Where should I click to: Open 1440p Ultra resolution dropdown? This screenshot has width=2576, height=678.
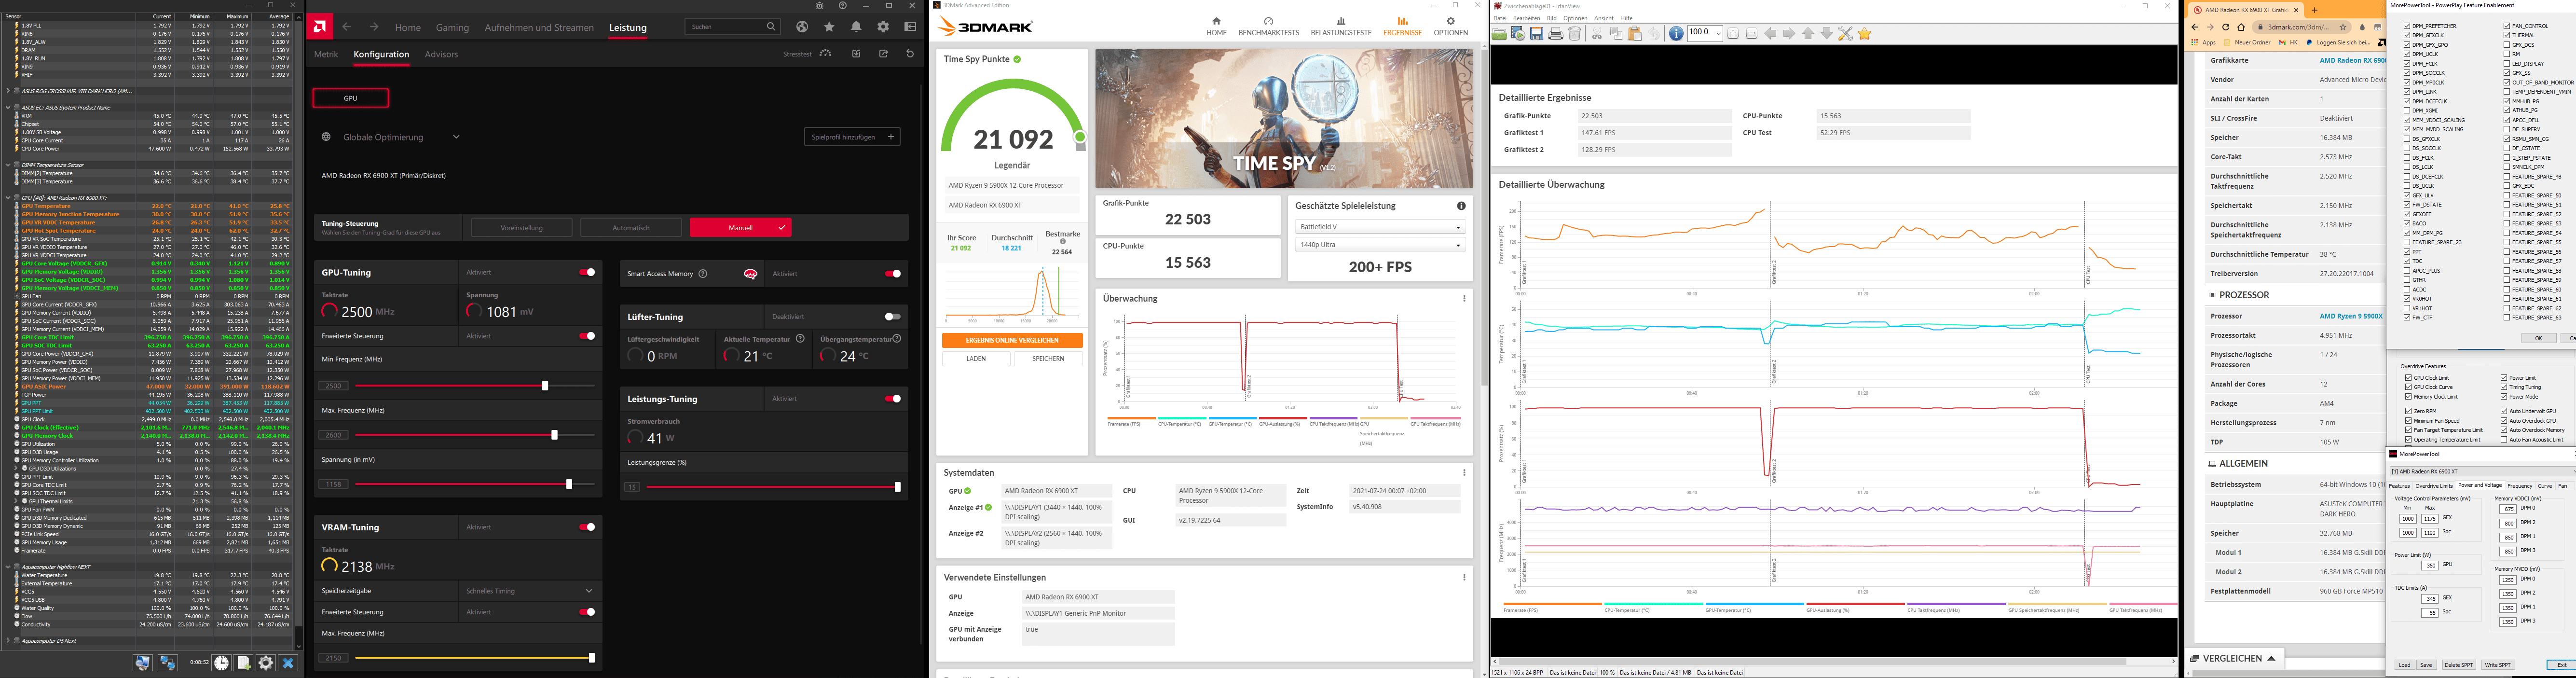coord(1380,245)
